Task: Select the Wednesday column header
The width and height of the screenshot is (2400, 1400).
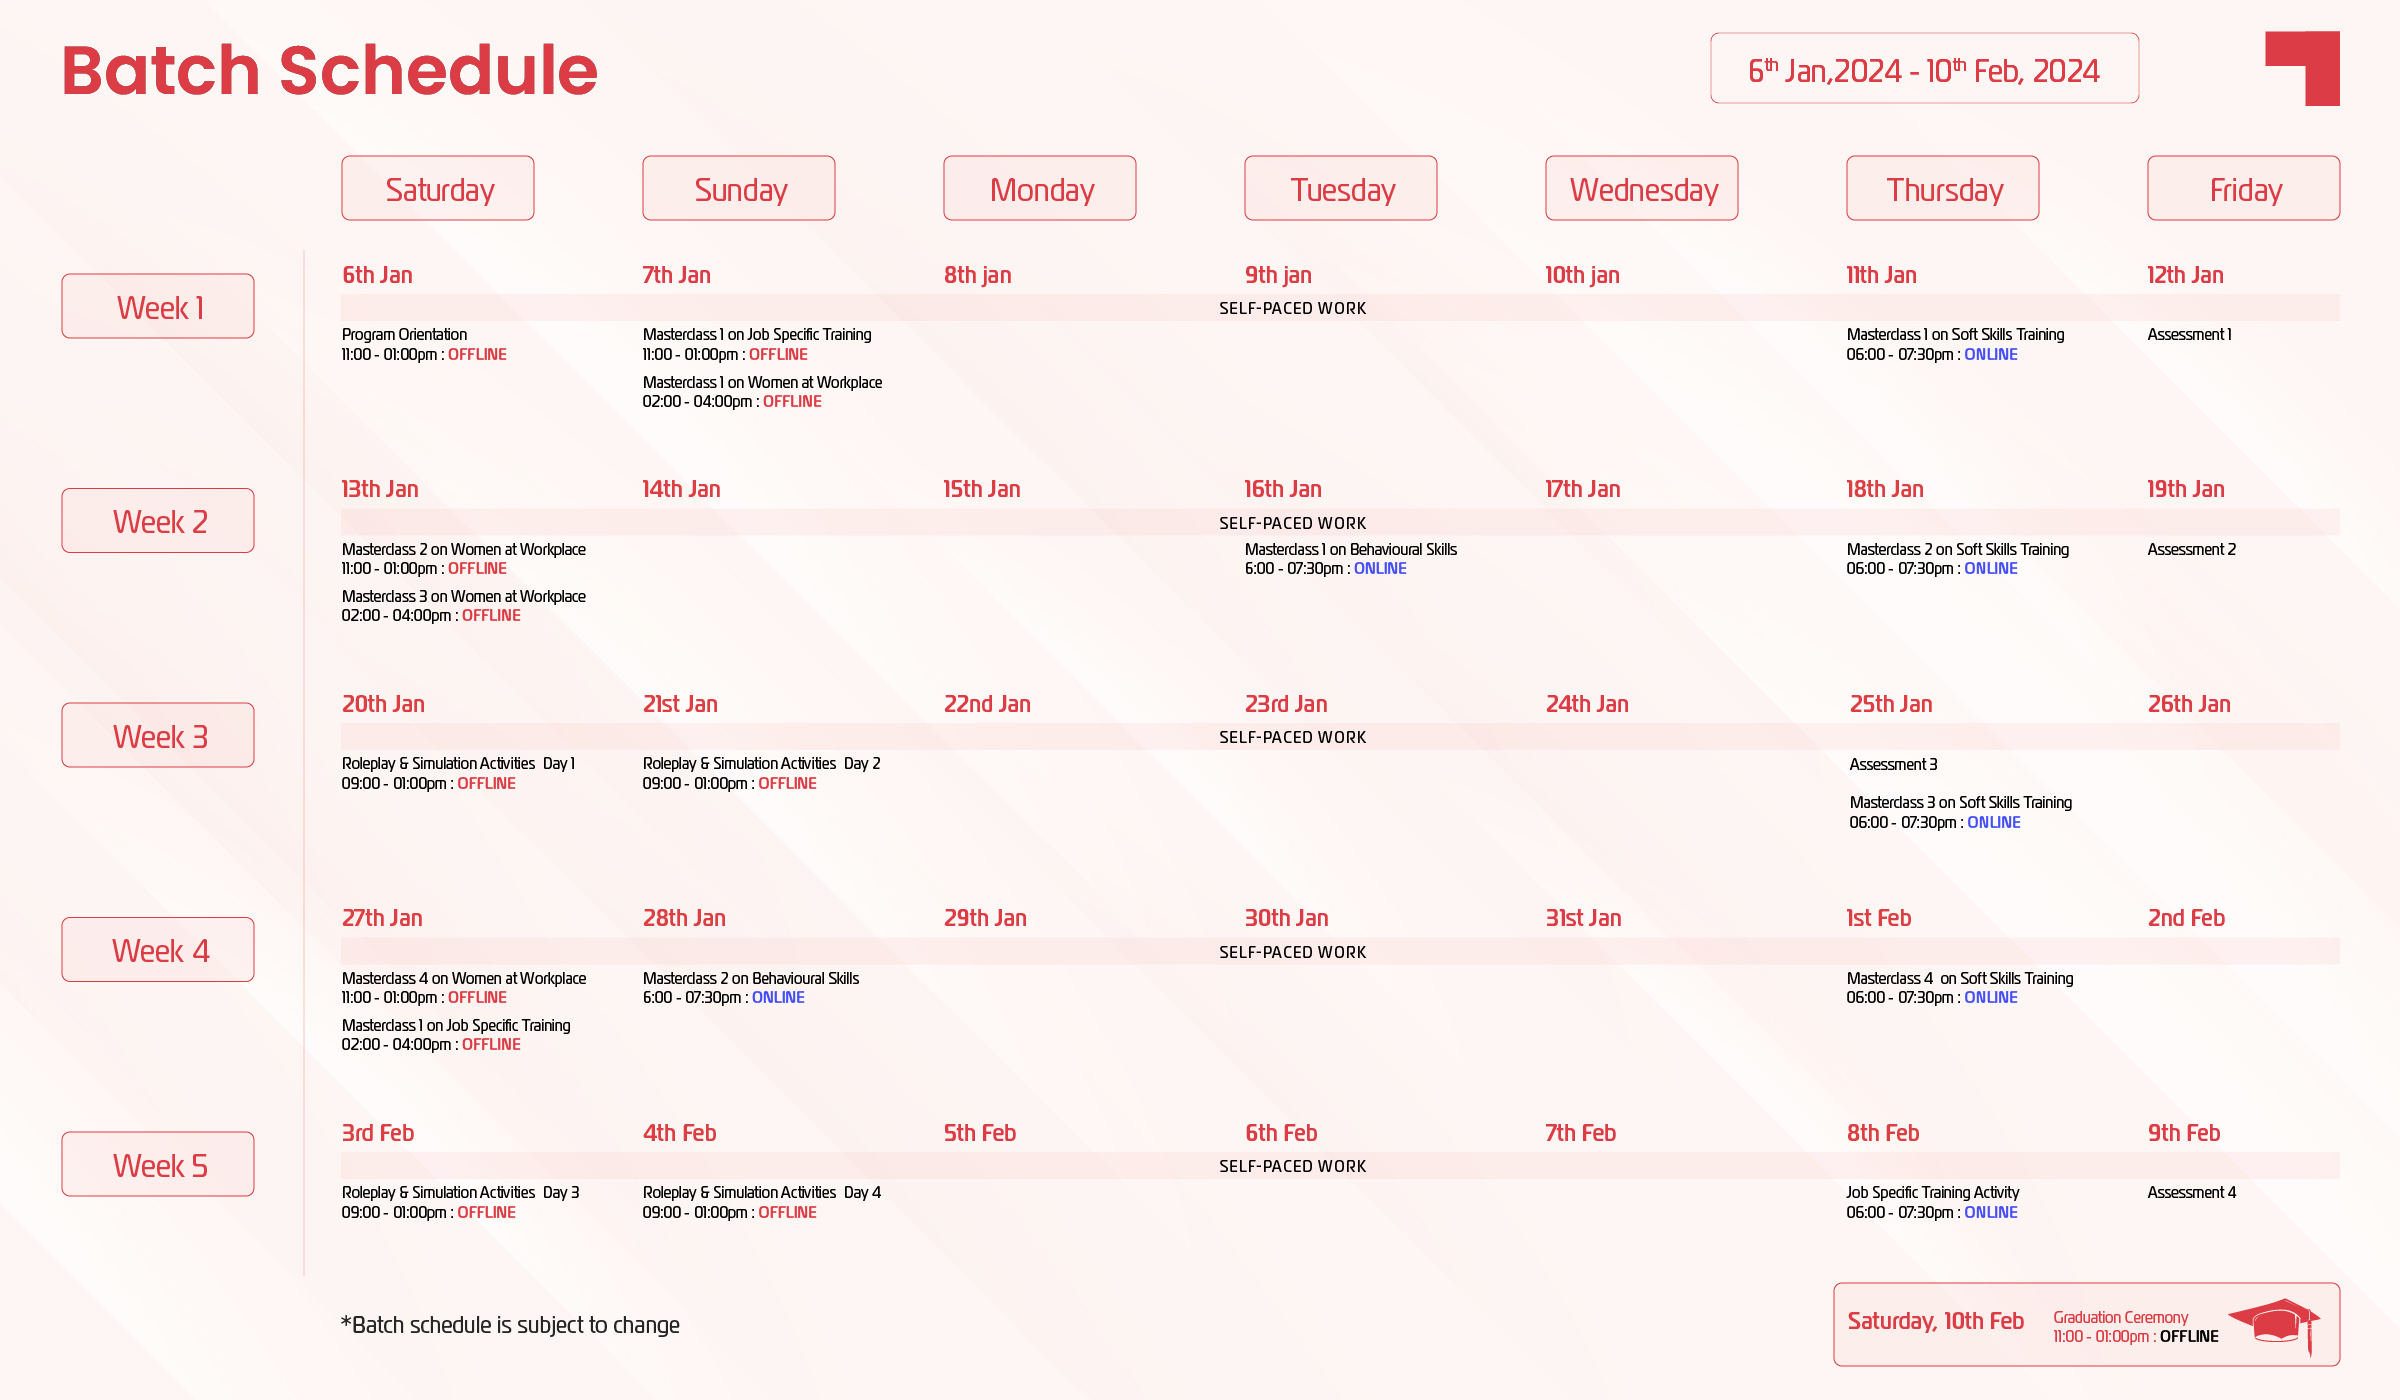Action: pos(1642,189)
